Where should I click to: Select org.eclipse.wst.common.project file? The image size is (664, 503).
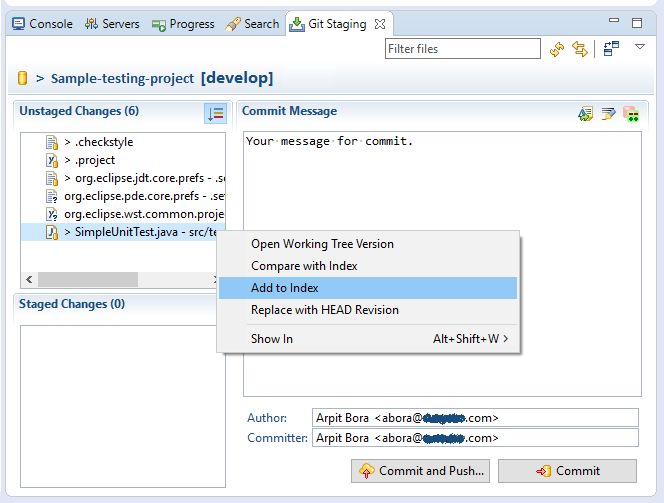pyautogui.click(x=123, y=214)
